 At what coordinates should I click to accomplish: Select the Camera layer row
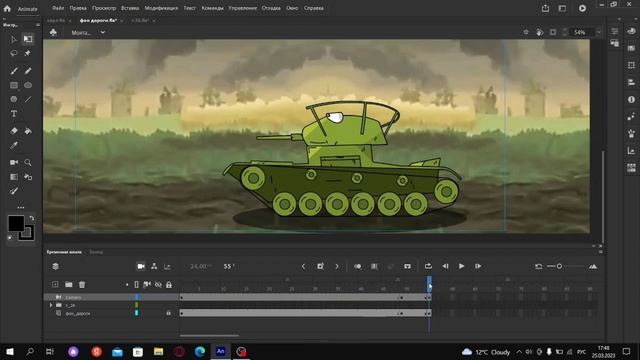[111, 297]
